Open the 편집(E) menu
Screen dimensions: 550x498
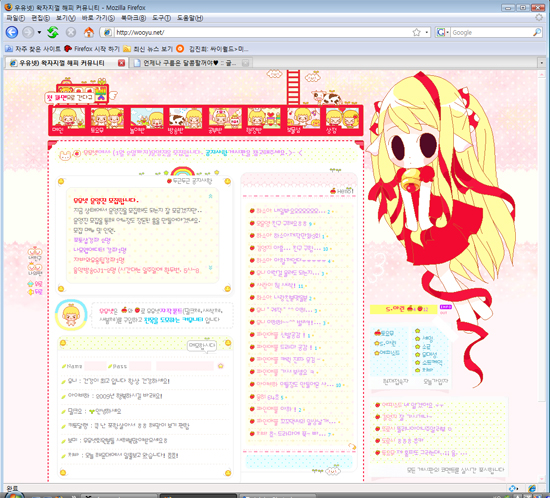point(40,18)
